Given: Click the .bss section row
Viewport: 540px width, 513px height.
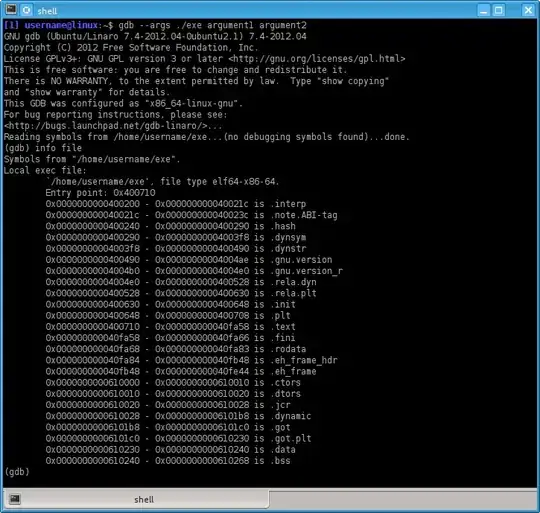Looking at the screenshot, I should (168, 461).
